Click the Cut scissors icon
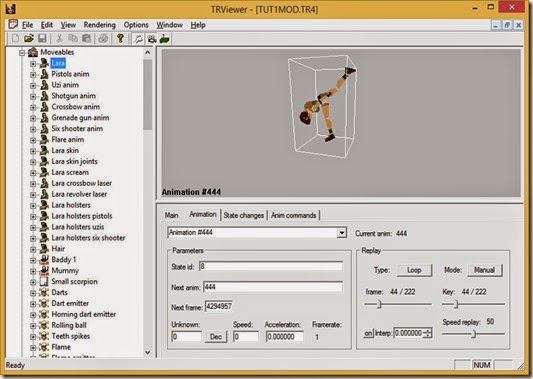 point(59,38)
